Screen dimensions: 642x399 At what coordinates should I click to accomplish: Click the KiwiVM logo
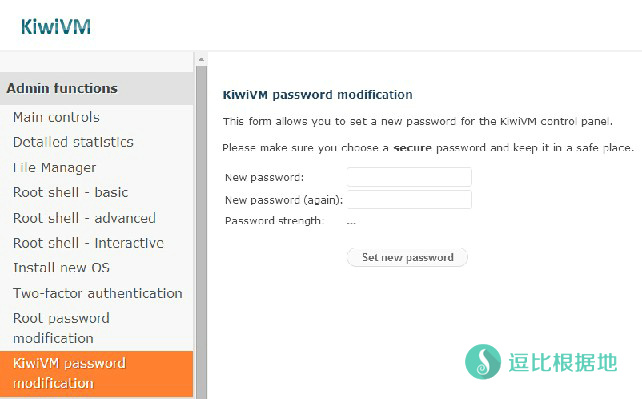[x=56, y=27]
